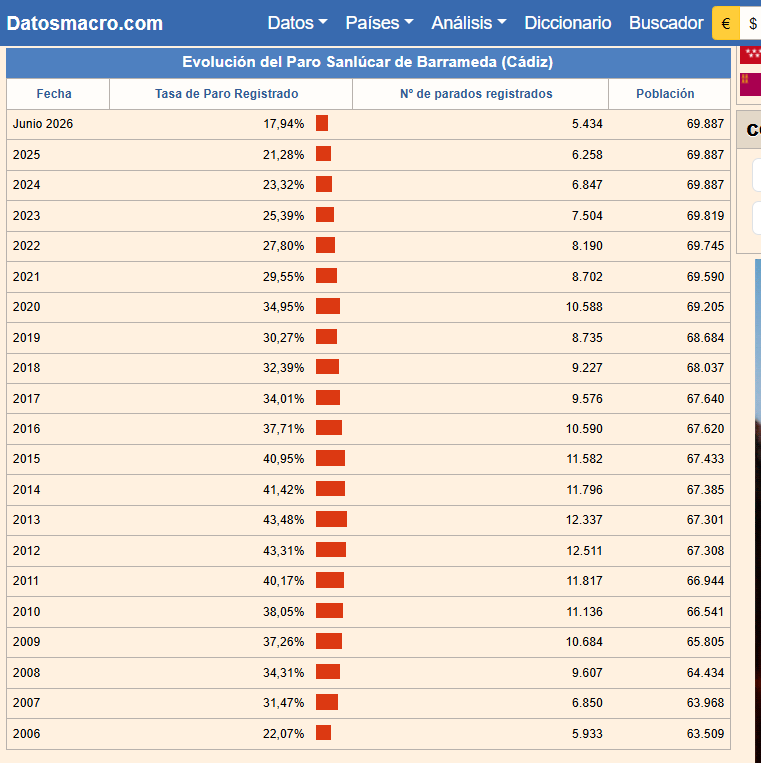This screenshot has width=761, height=763.
Task: Select the 69.819 population value
Action: [706, 215]
